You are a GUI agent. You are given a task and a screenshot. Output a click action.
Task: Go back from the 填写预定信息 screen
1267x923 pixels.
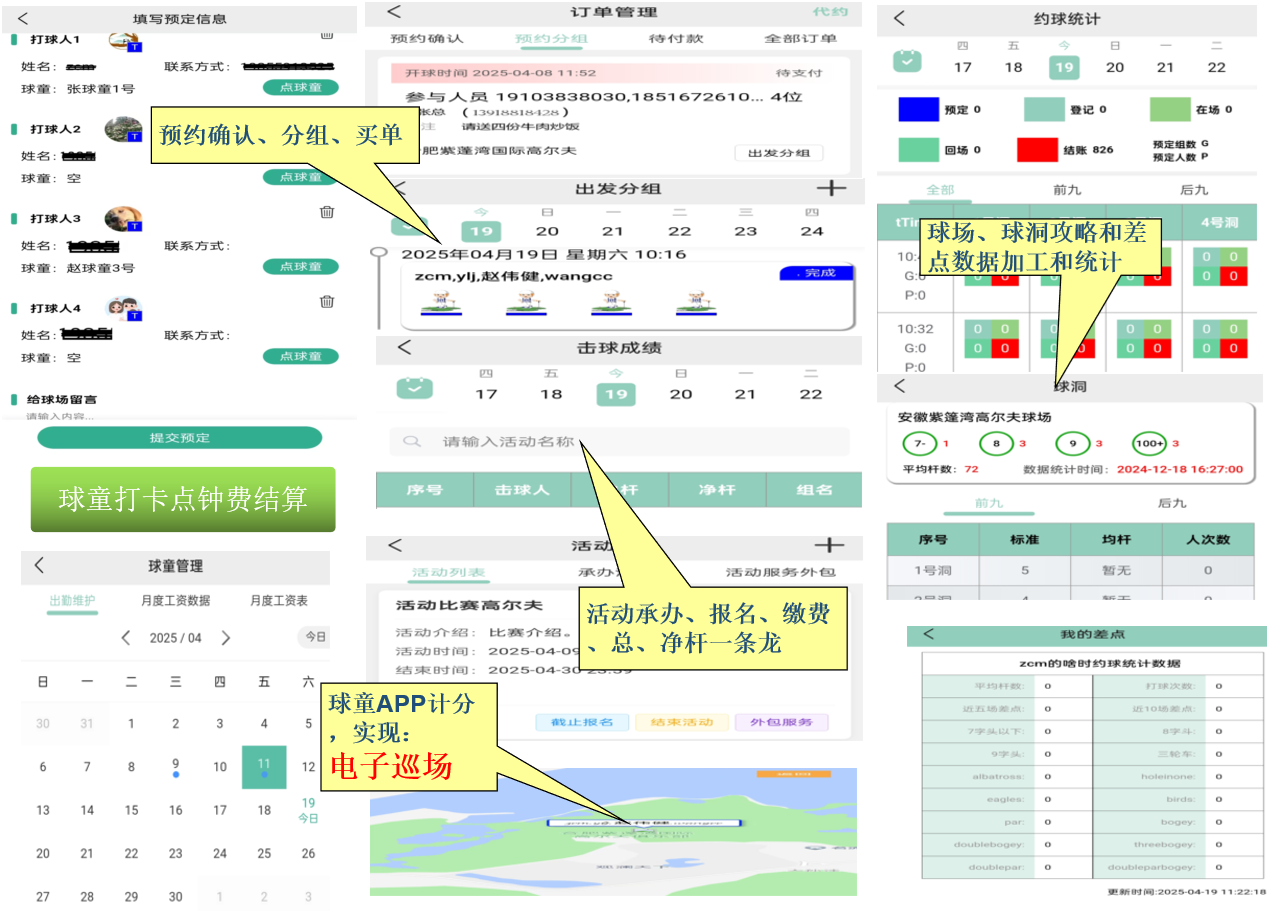tap(23, 18)
